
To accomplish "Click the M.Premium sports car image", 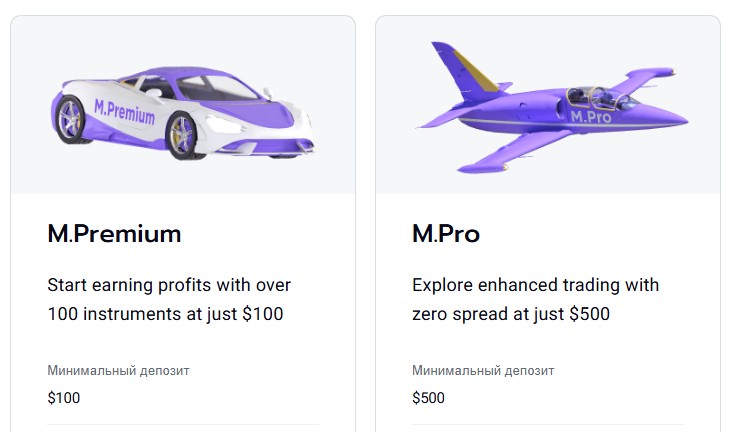I will 183,113.
